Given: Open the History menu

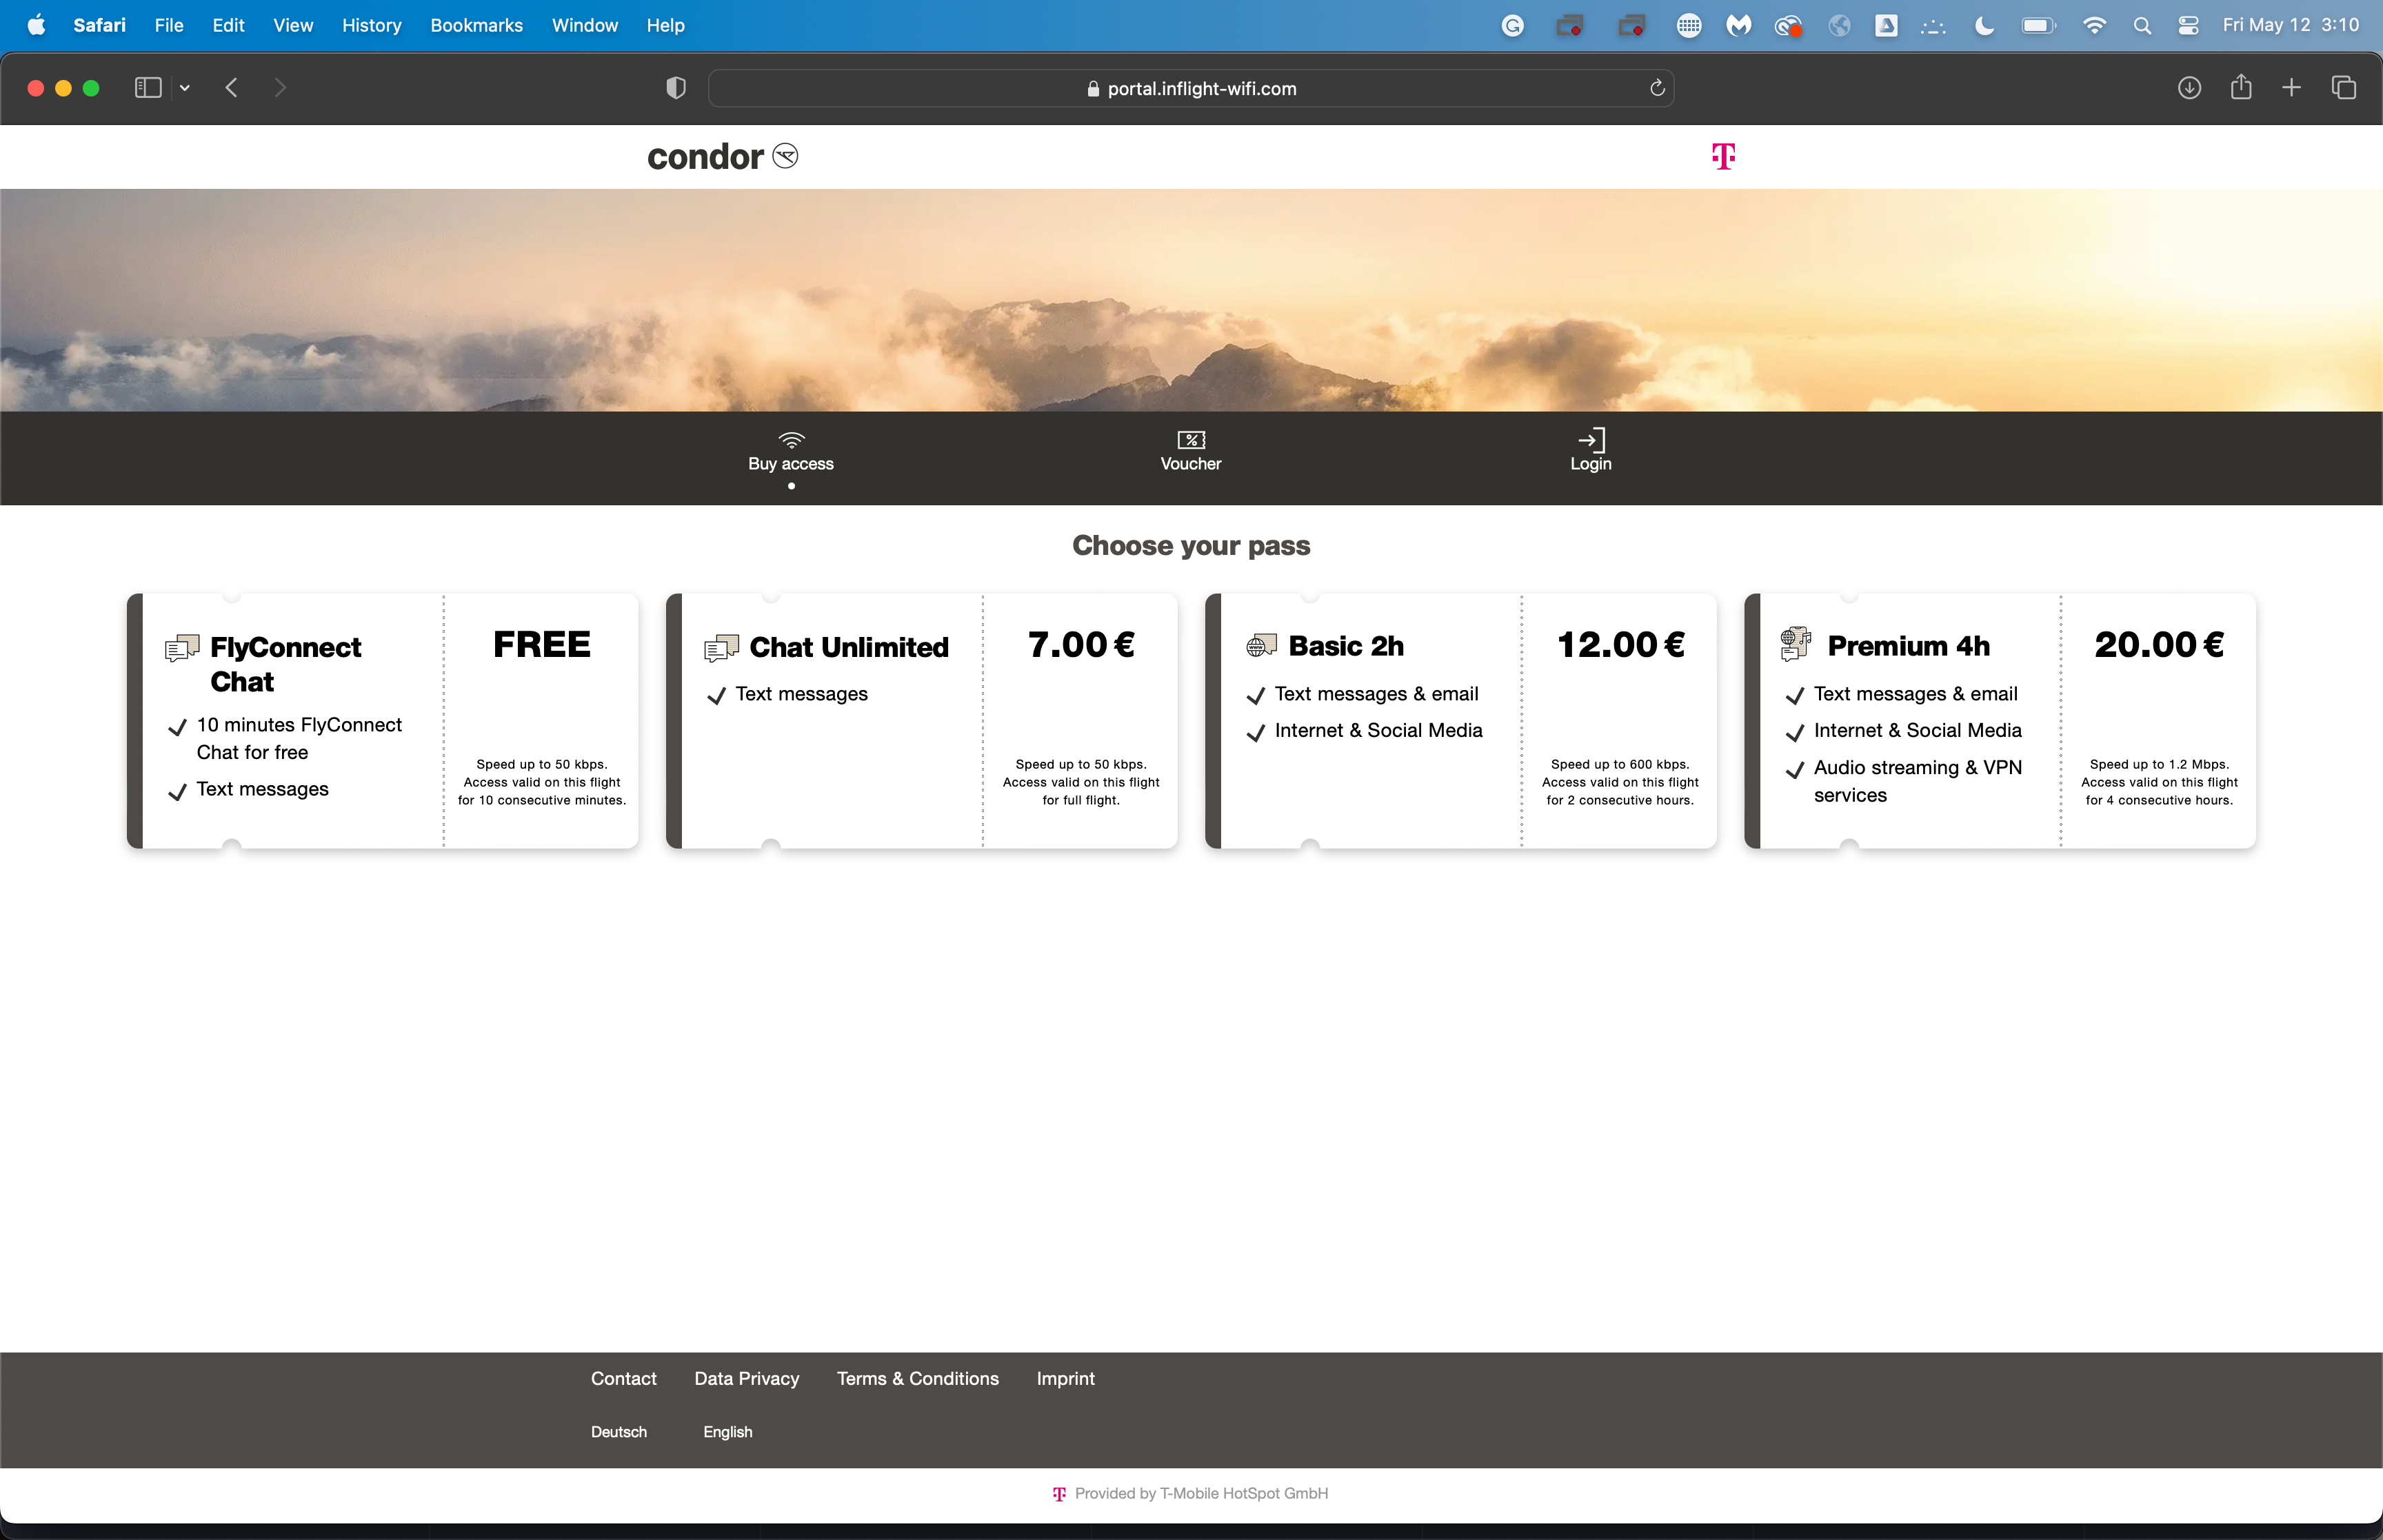Looking at the screenshot, I should [370, 24].
